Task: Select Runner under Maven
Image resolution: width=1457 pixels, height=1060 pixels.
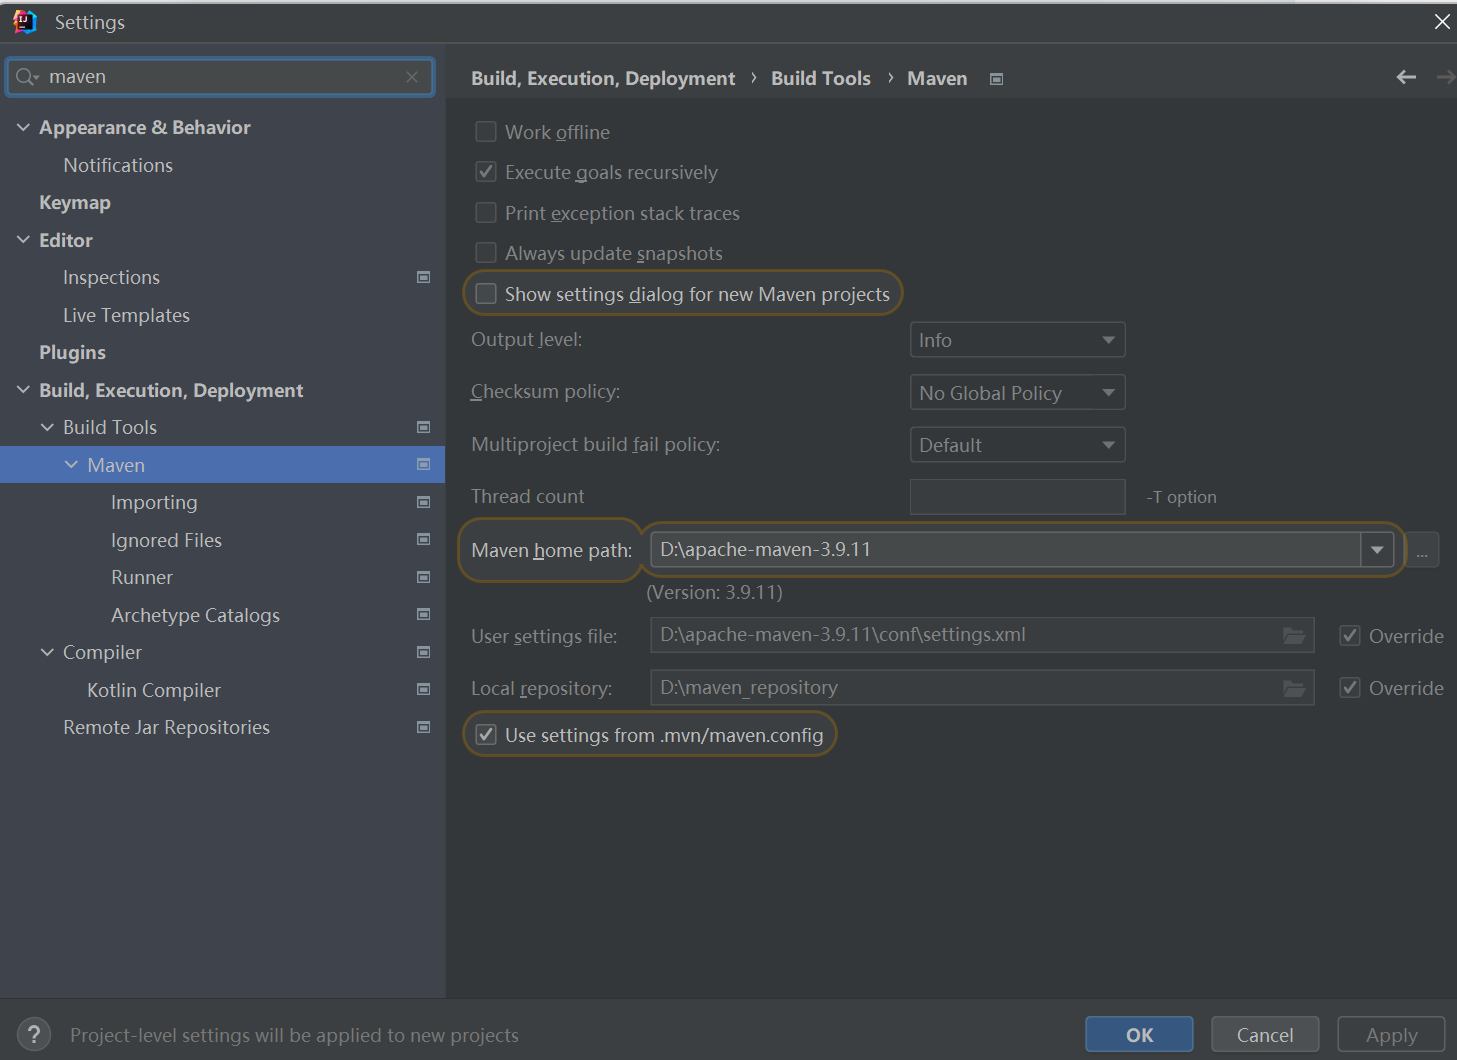Action: (x=142, y=577)
